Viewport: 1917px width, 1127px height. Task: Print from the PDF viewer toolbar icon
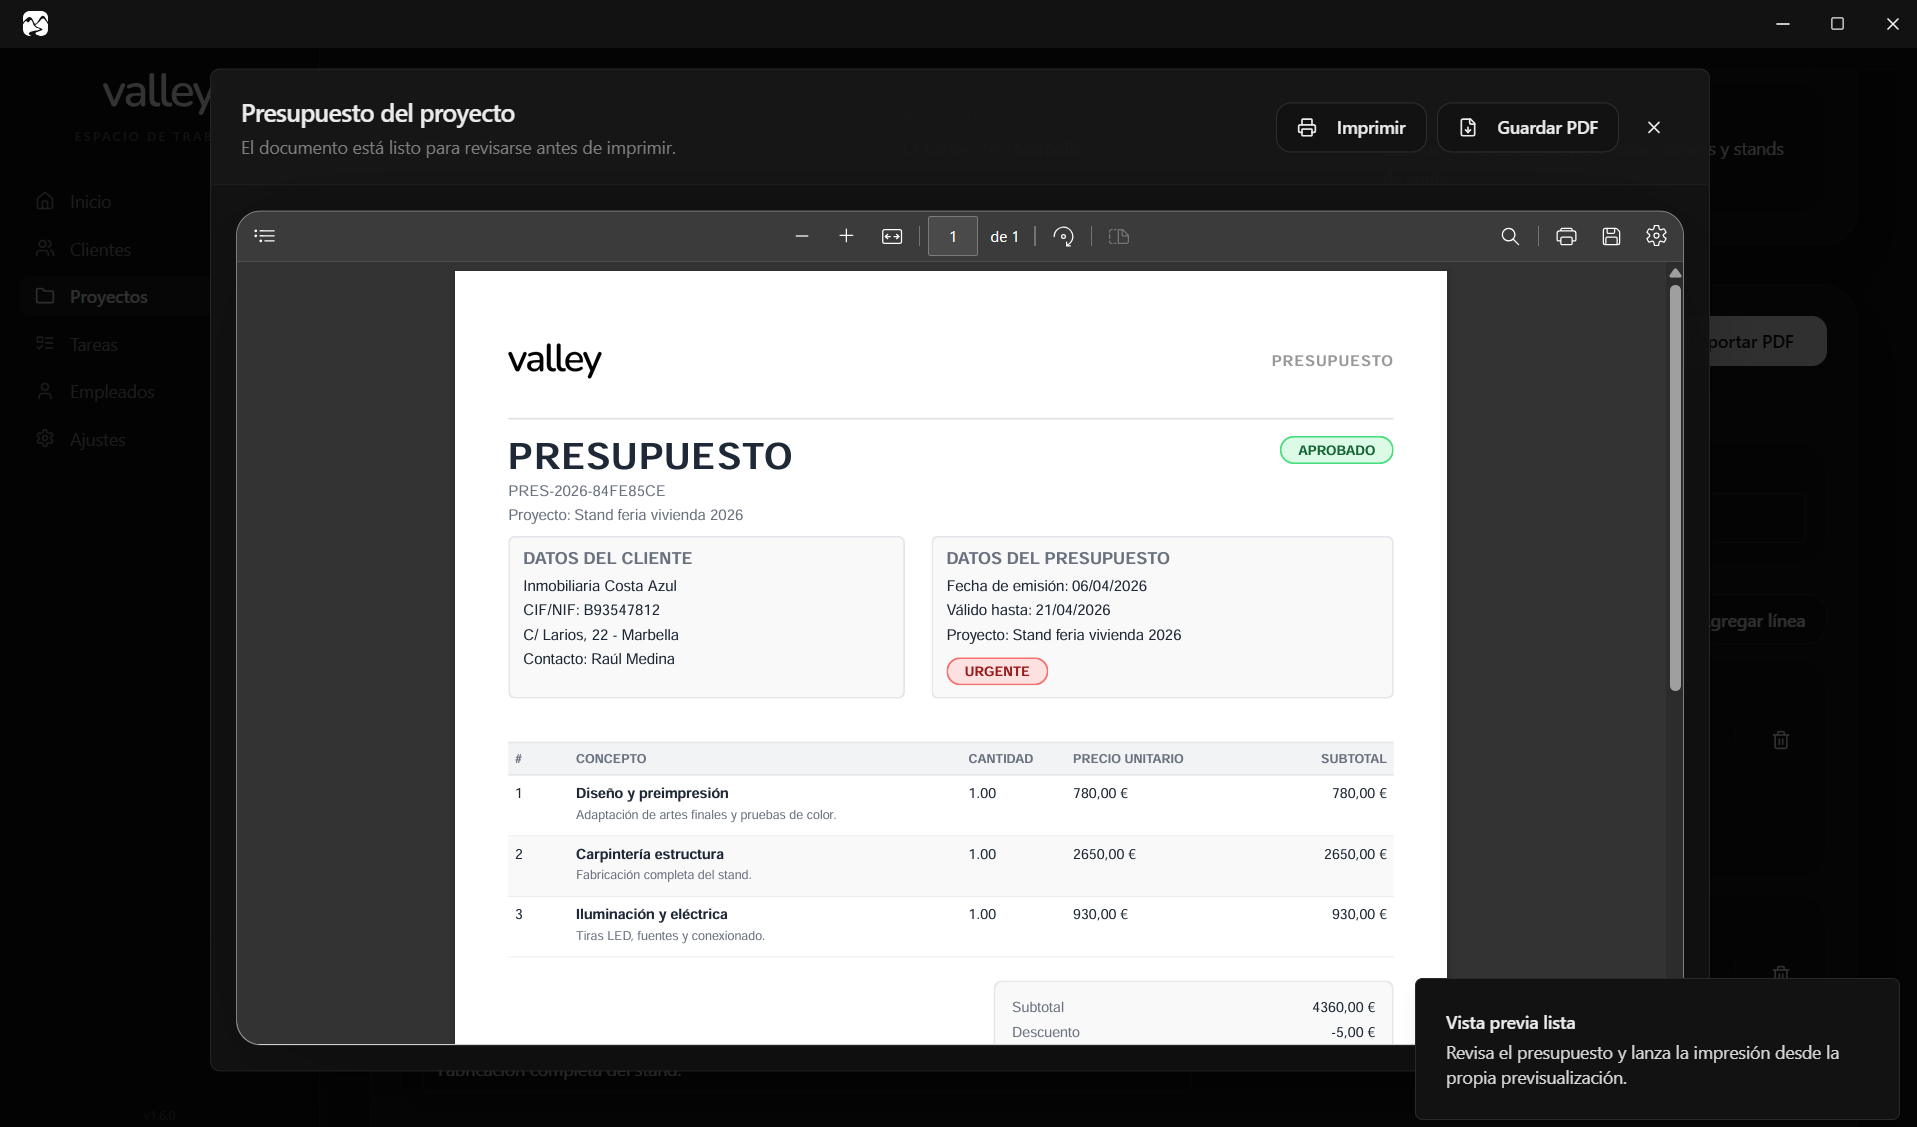pyautogui.click(x=1566, y=236)
